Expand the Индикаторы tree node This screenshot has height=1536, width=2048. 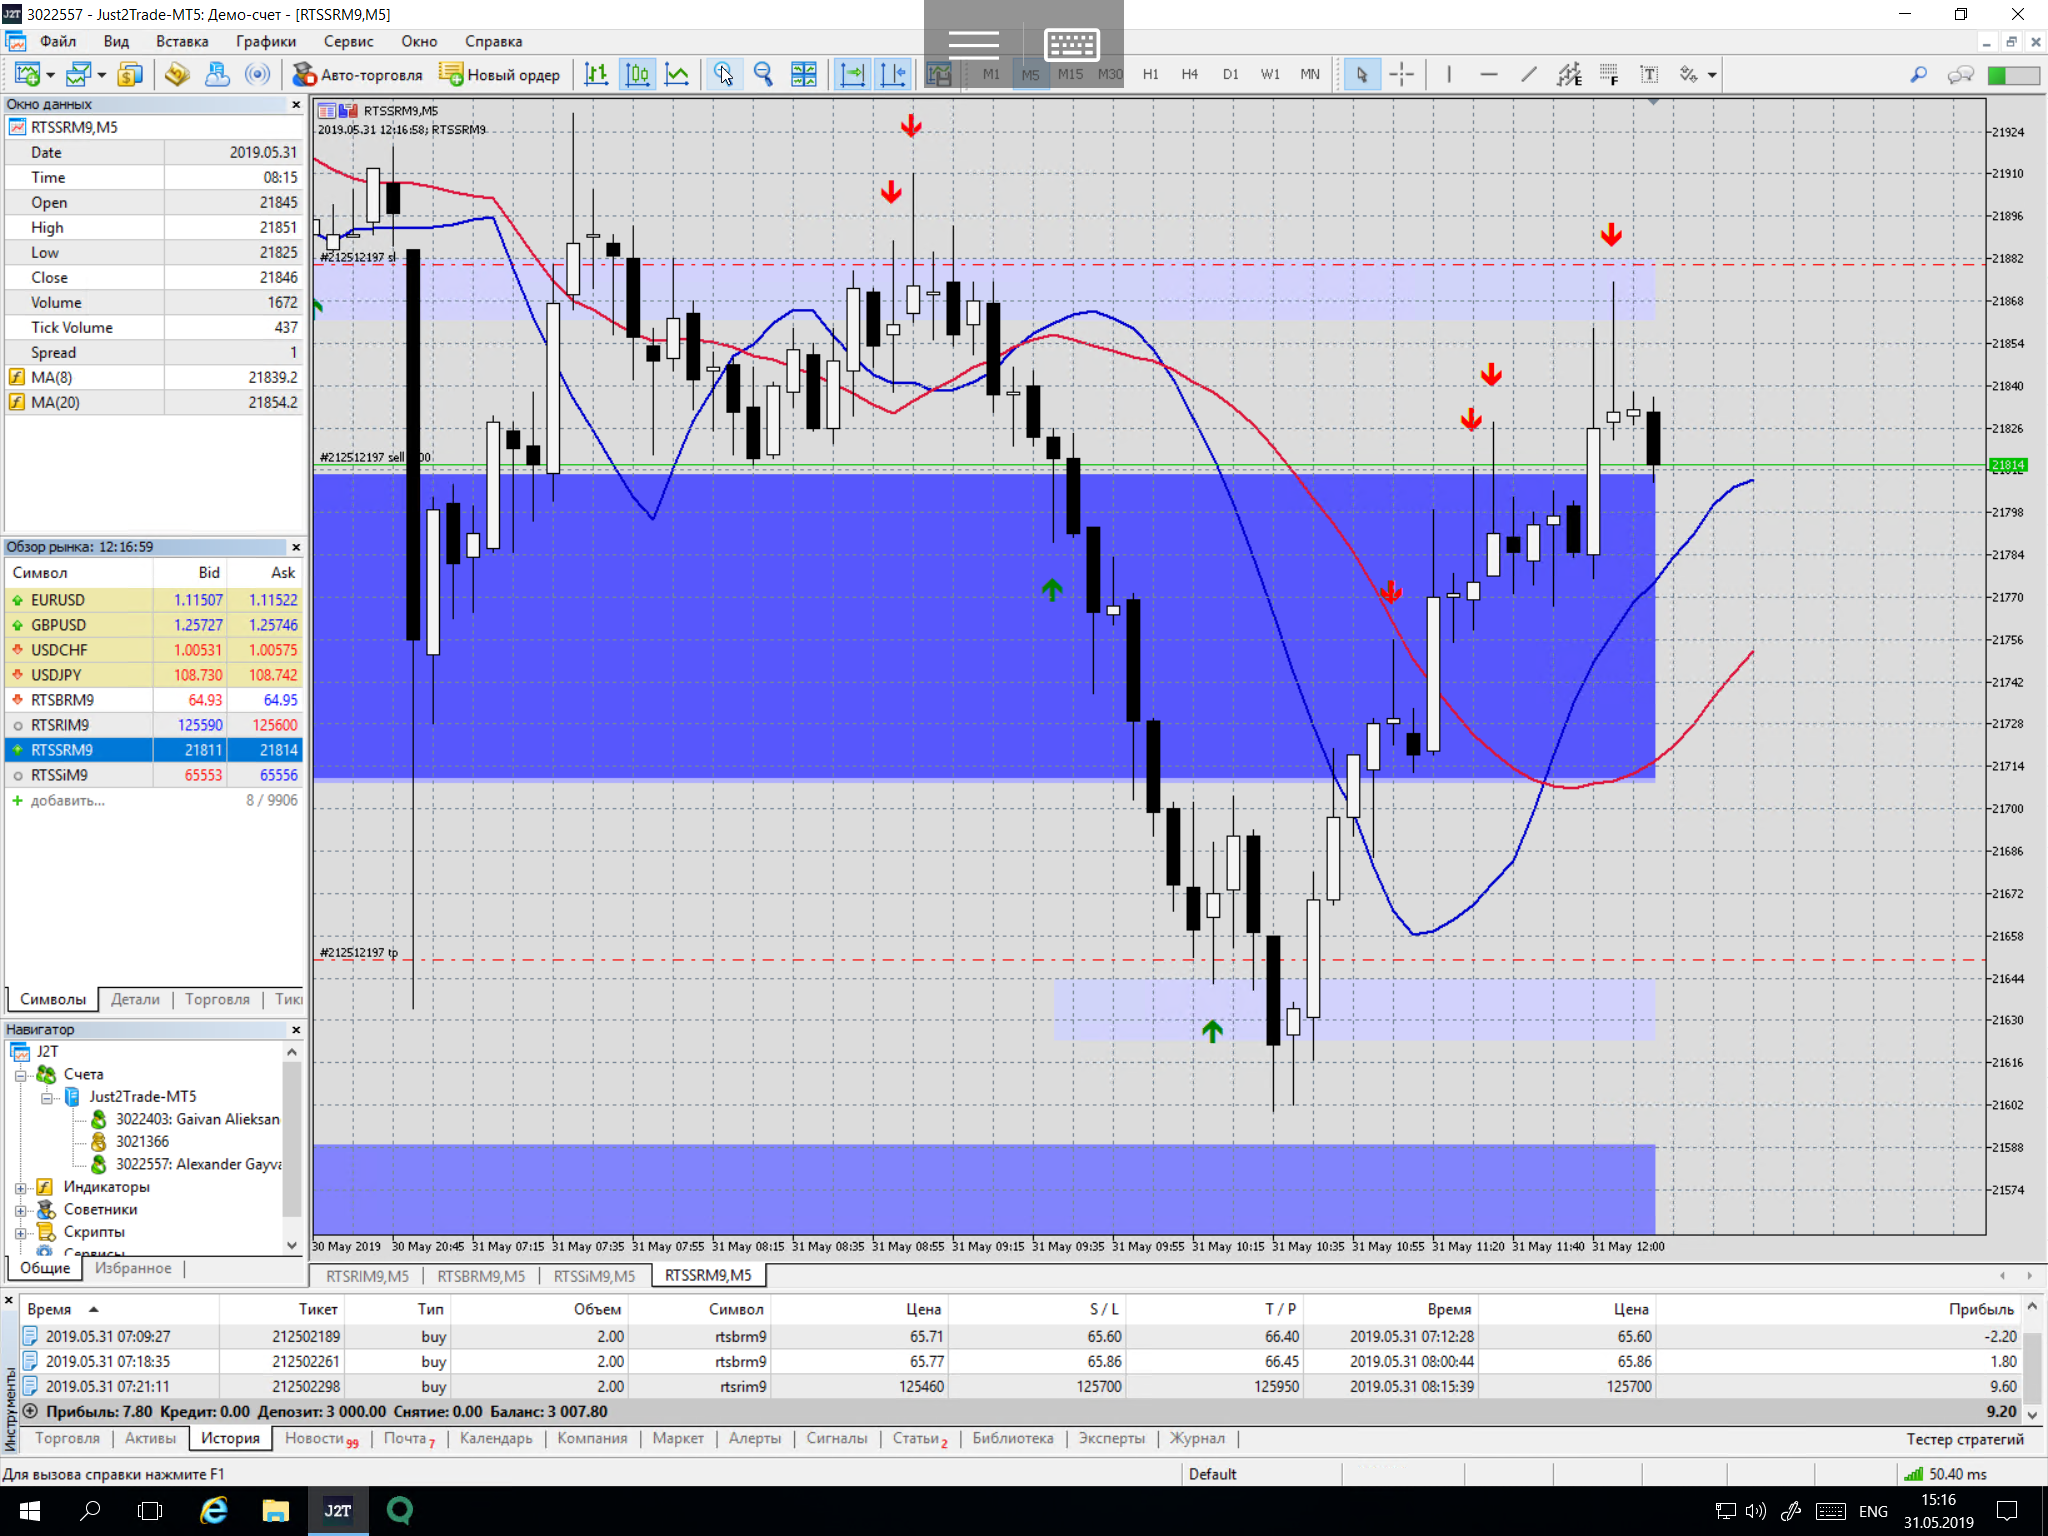(21, 1188)
